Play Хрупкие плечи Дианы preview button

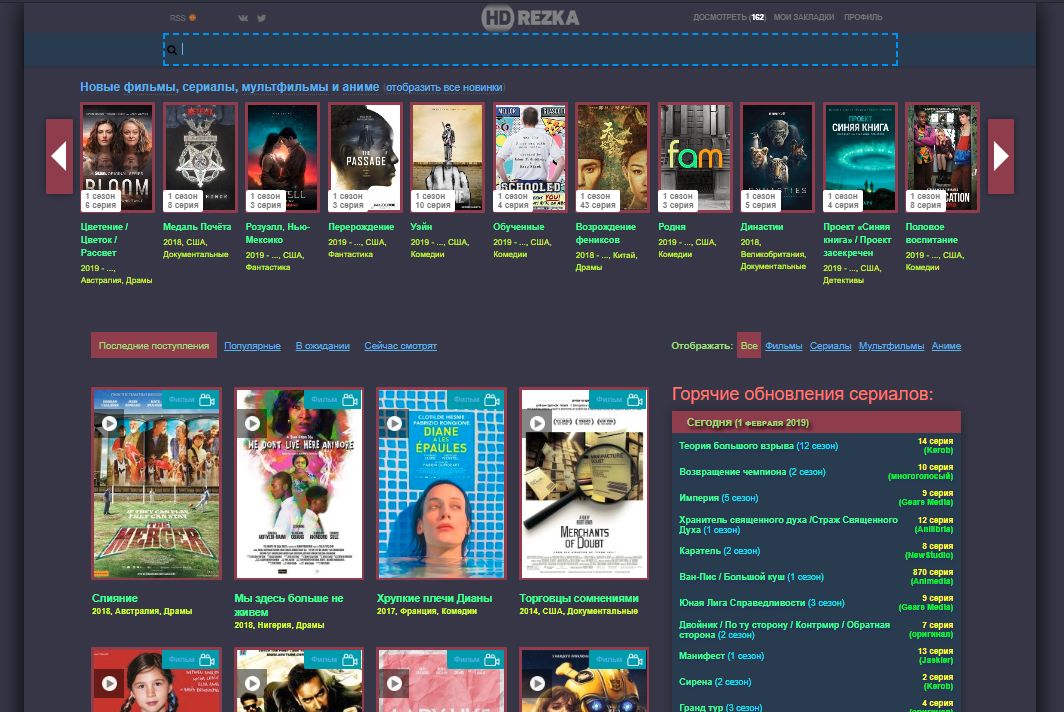click(394, 424)
